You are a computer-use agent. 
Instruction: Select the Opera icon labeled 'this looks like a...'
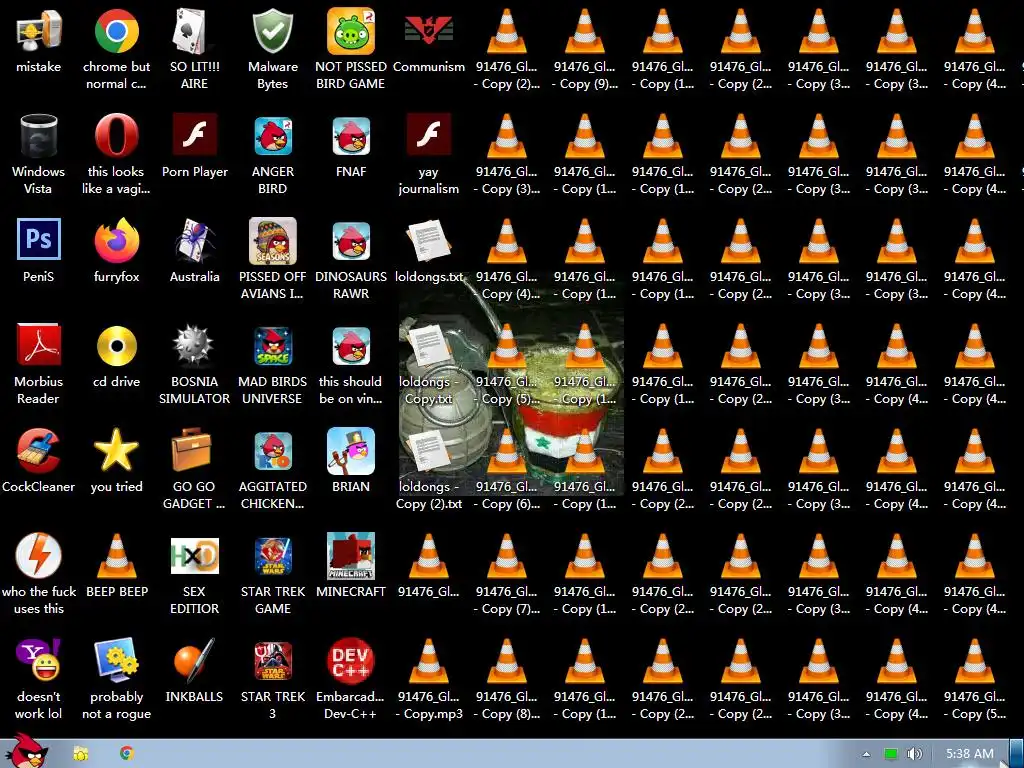click(x=116, y=136)
